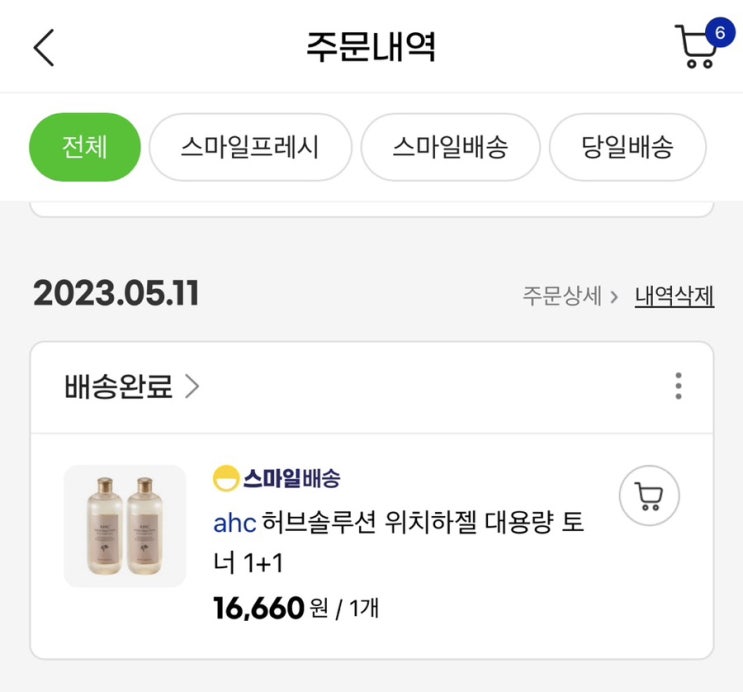This screenshot has width=743, height=692.
Task: Open the three-dot menu for the order
Action: [x=679, y=386]
